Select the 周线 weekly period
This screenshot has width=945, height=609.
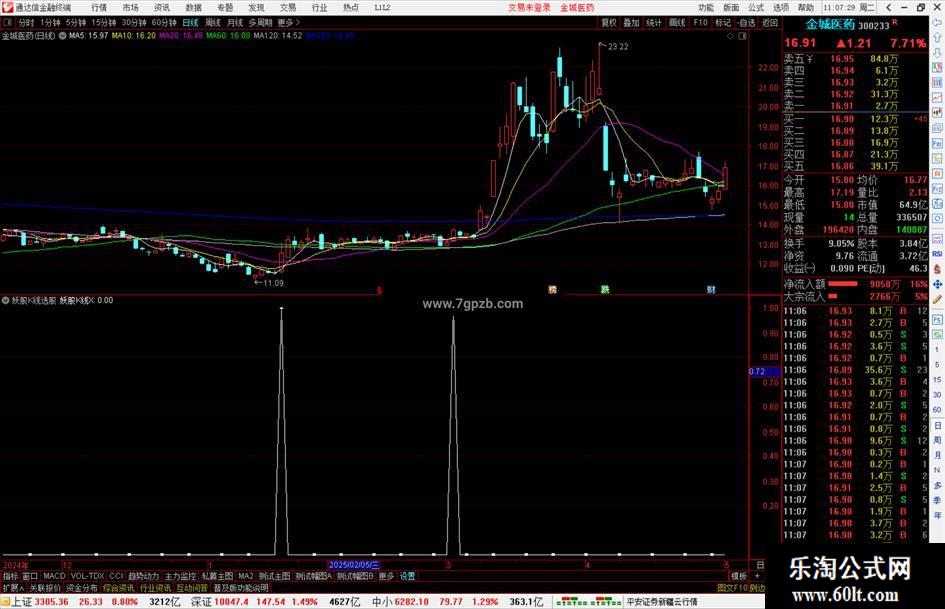[x=213, y=23]
